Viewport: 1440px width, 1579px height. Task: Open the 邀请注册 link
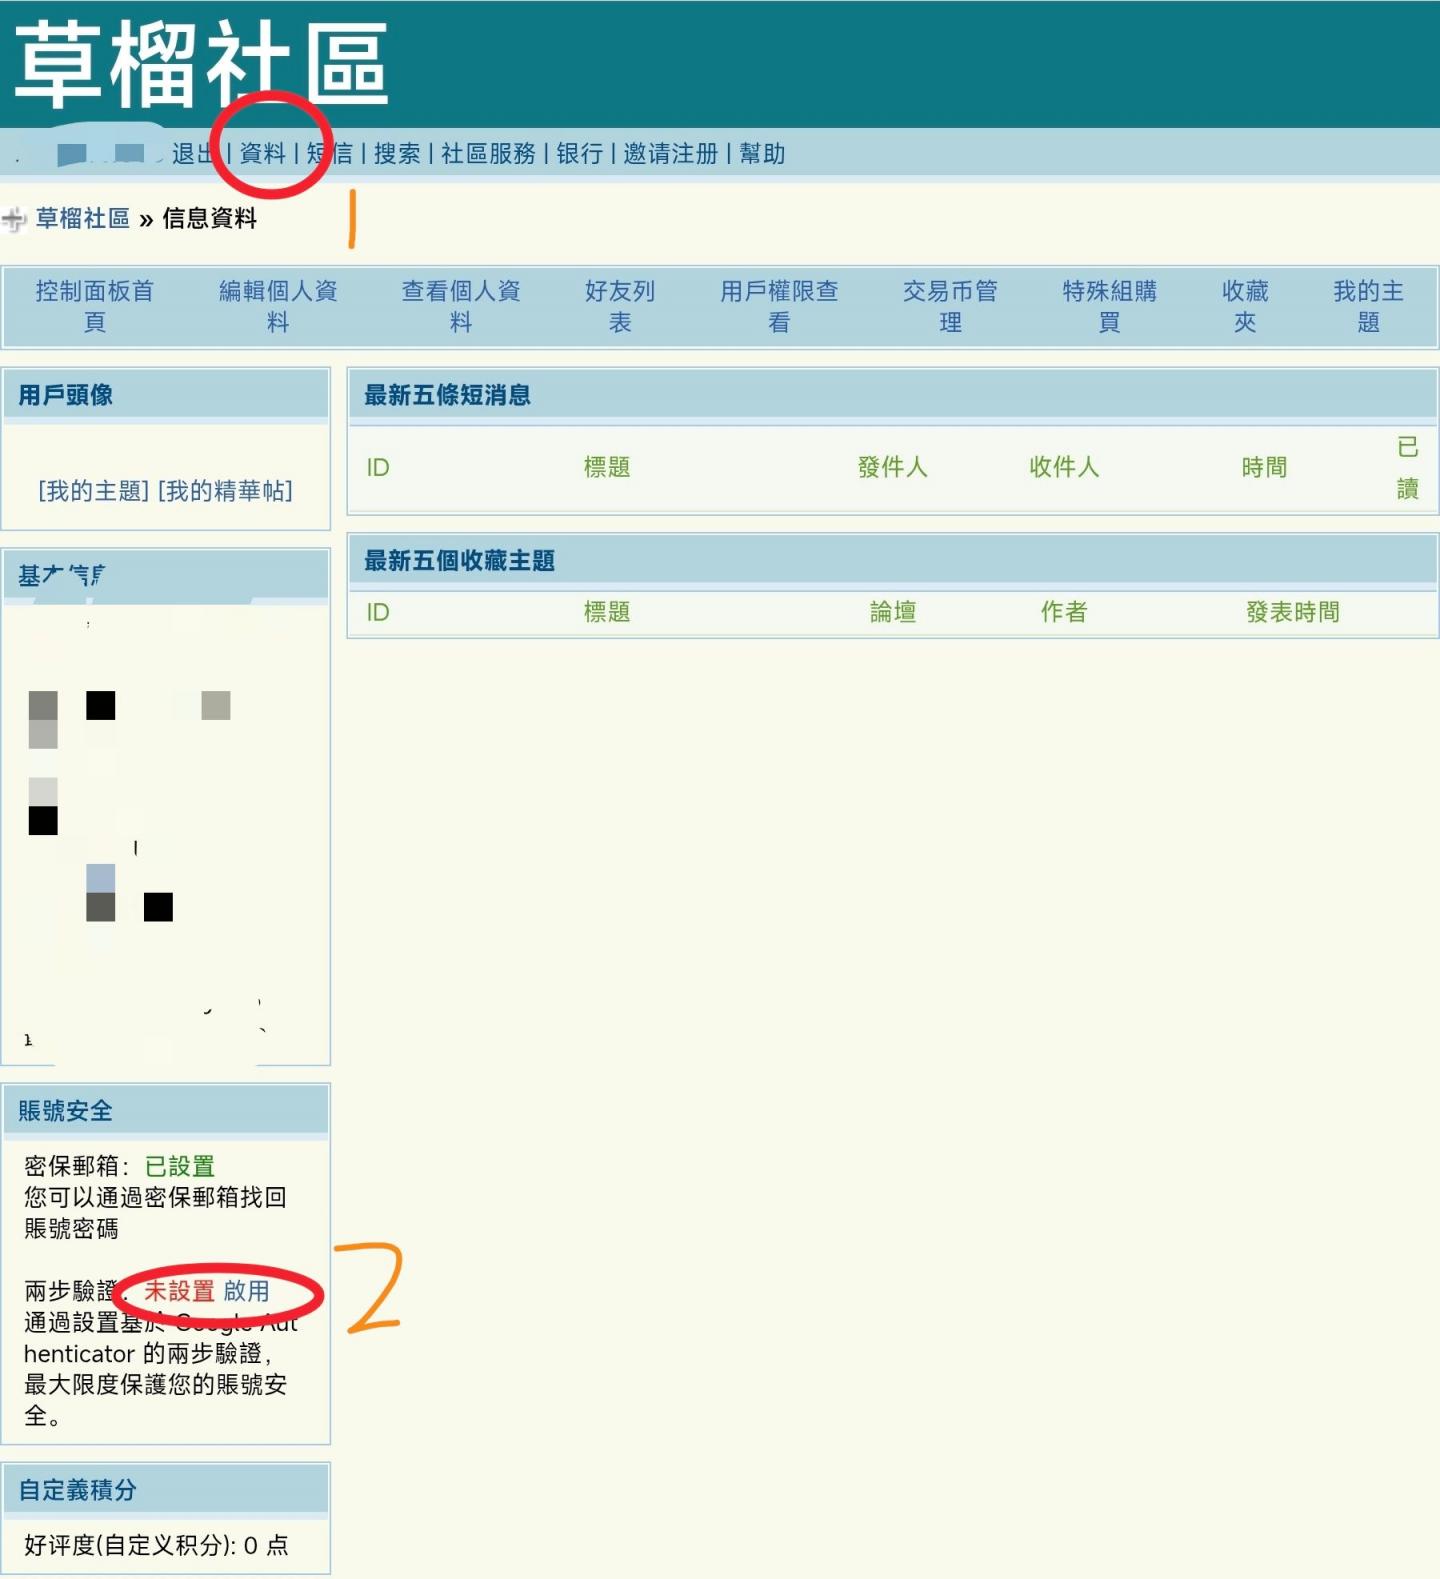[670, 154]
